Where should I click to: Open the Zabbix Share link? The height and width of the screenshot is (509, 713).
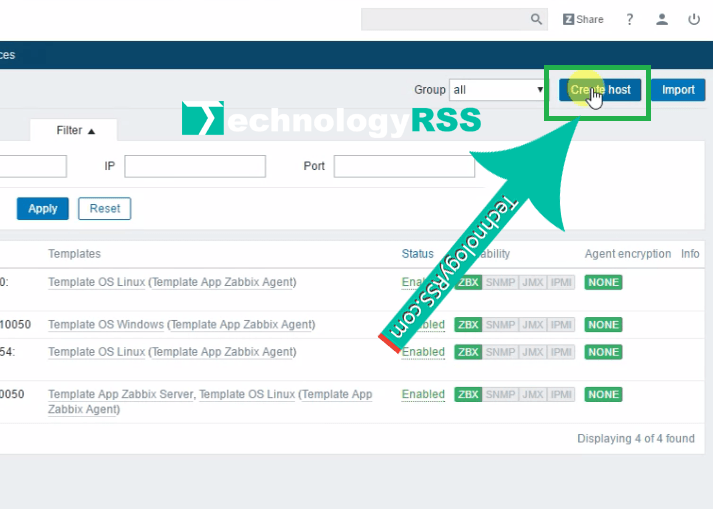(x=583, y=19)
